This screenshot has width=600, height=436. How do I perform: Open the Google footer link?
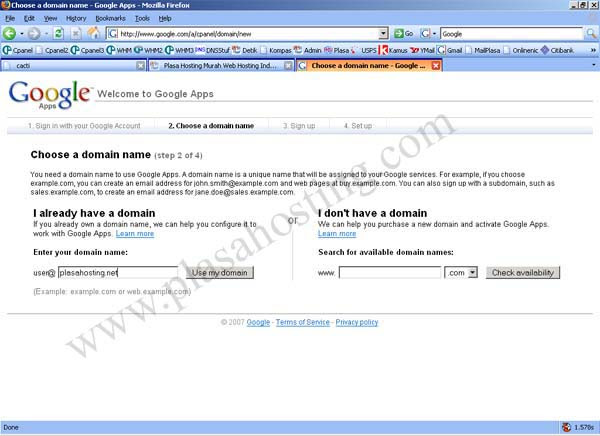pyautogui.click(x=258, y=322)
